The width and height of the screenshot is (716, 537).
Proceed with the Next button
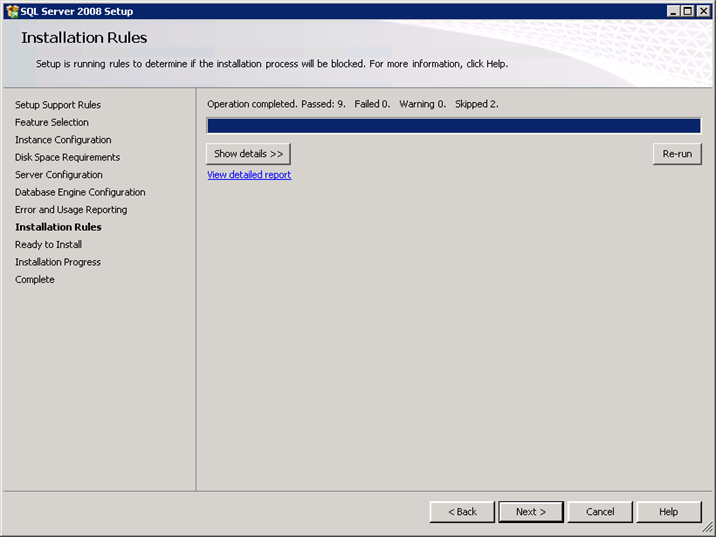[531, 512]
